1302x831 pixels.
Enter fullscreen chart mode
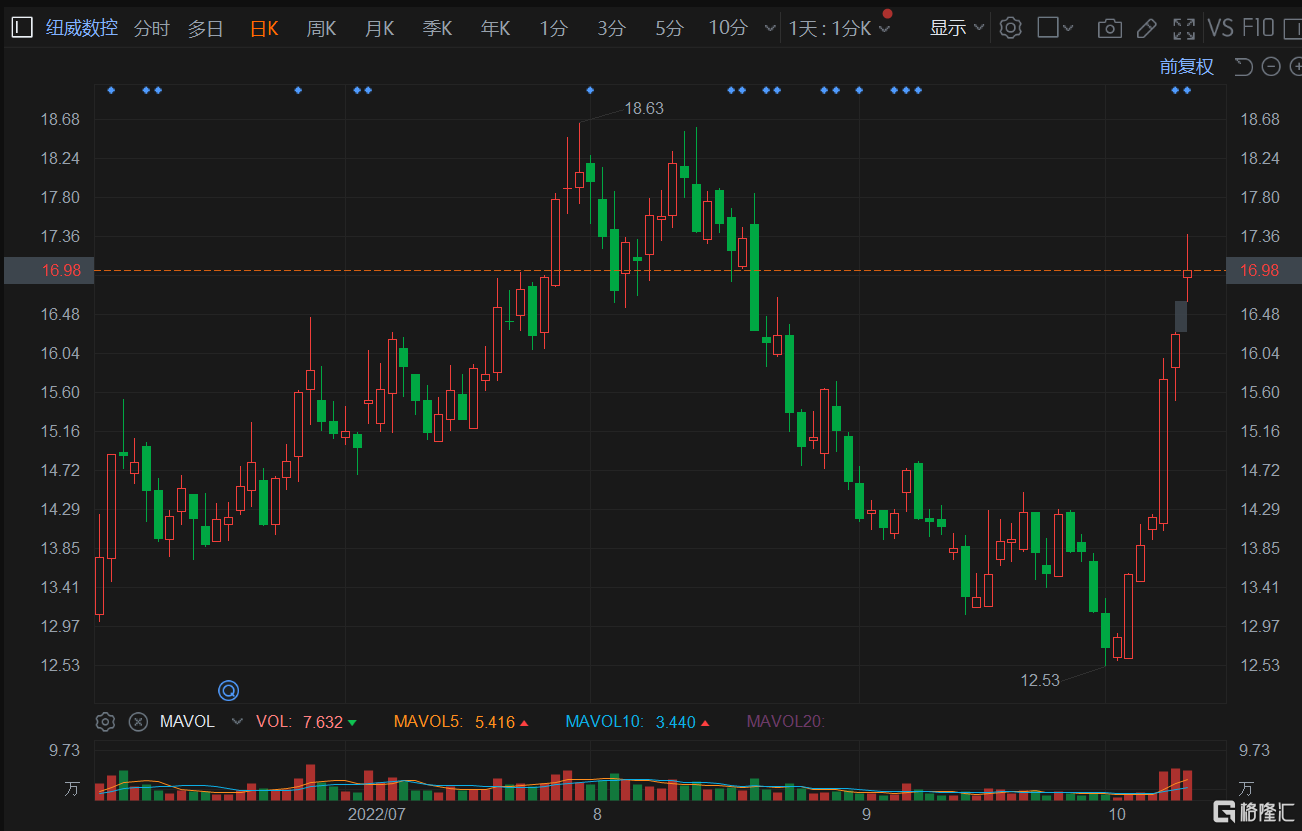pos(1184,28)
